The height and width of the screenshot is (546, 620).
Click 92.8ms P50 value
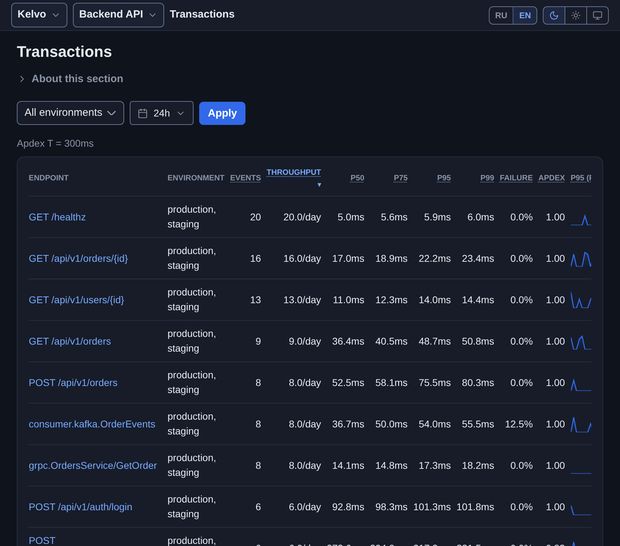click(348, 507)
